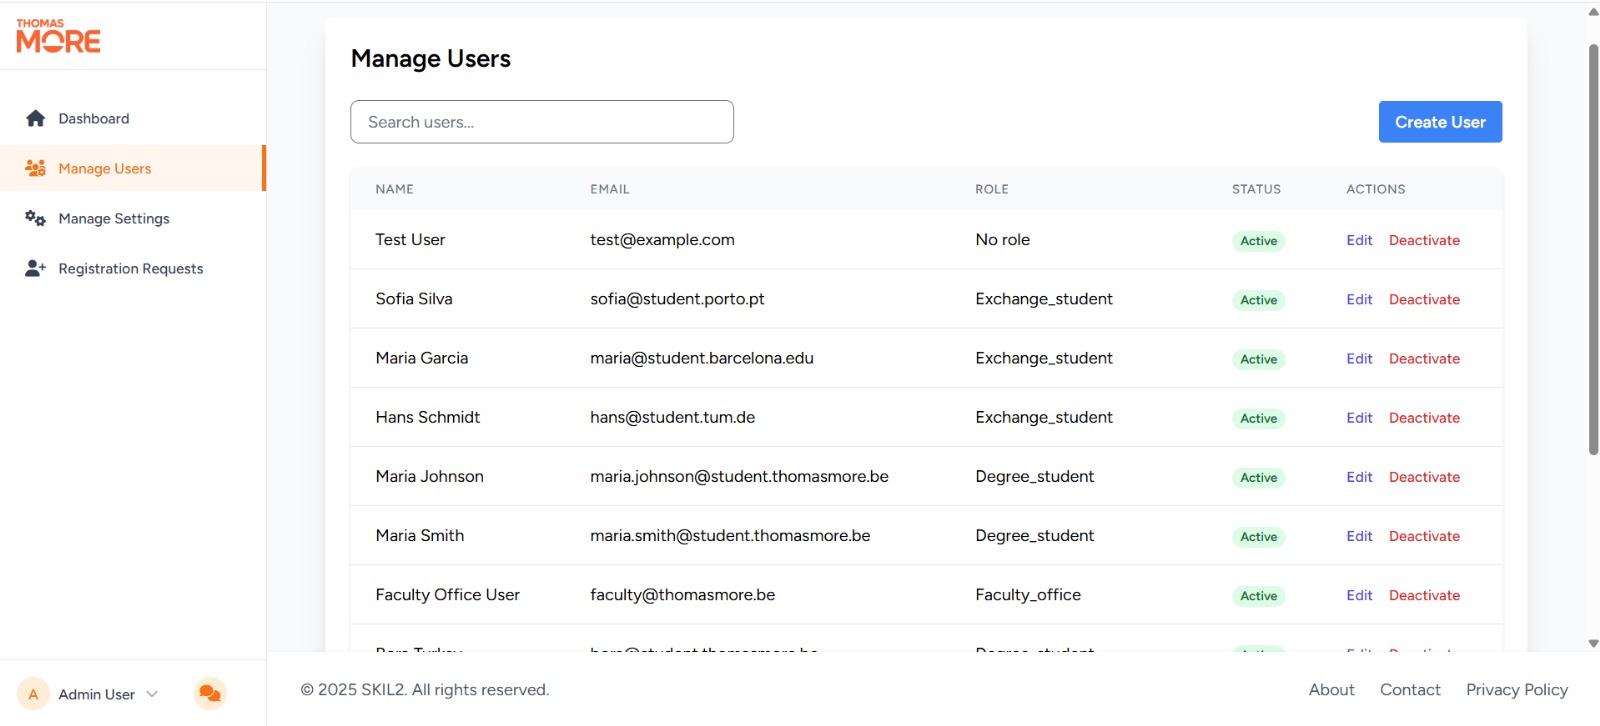The height and width of the screenshot is (726, 1600).
Task: Edit Maria Johnson's account
Action: pos(1359,477)
